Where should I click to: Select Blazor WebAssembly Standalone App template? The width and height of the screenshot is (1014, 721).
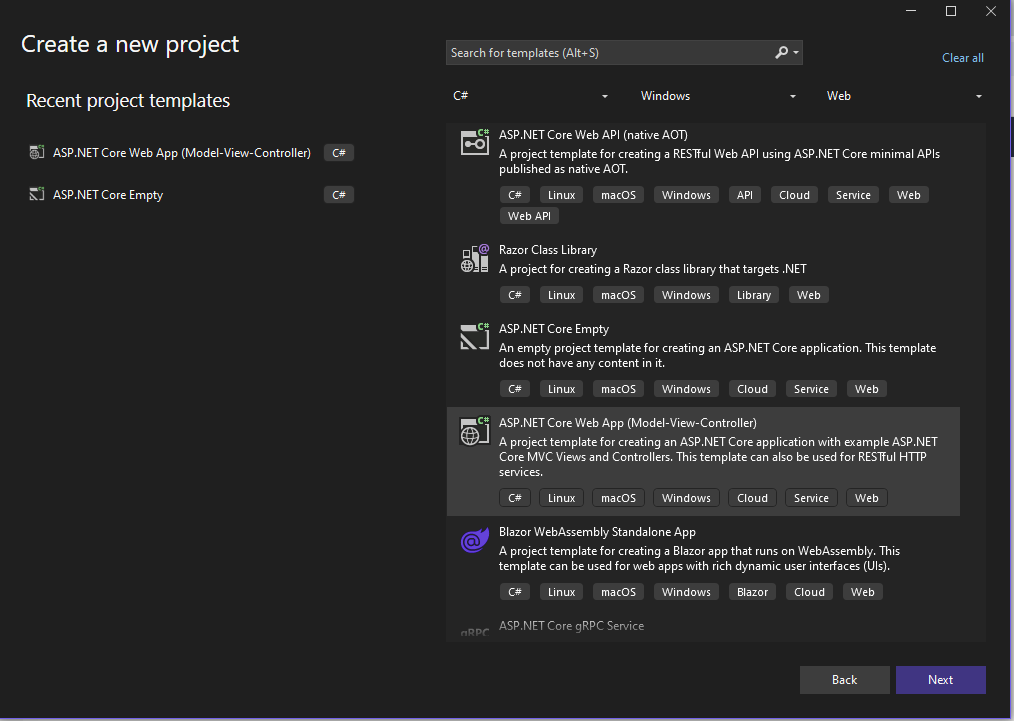coord(597,532)
